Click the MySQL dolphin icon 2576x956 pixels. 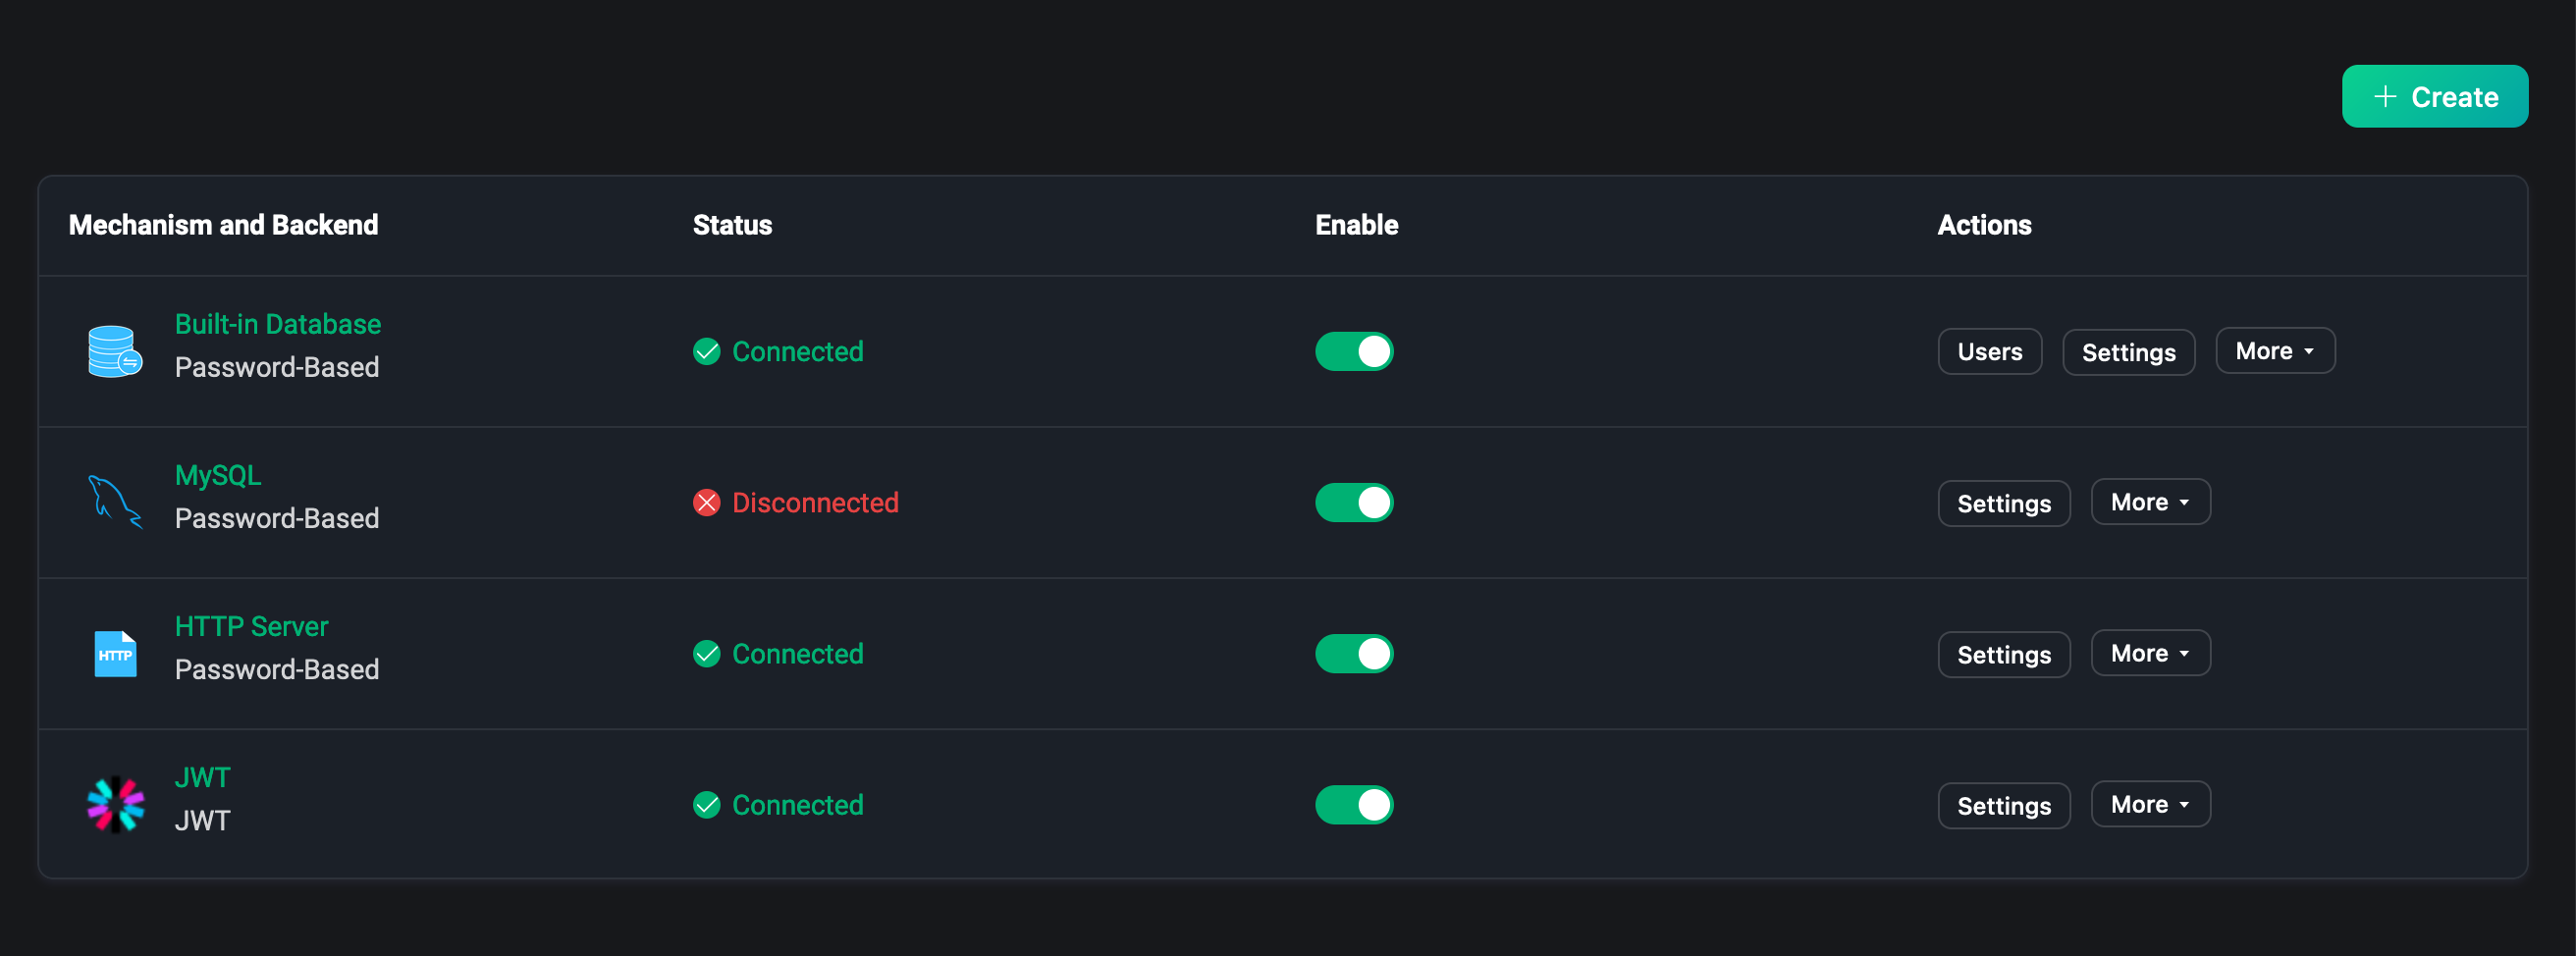[114, 502]
